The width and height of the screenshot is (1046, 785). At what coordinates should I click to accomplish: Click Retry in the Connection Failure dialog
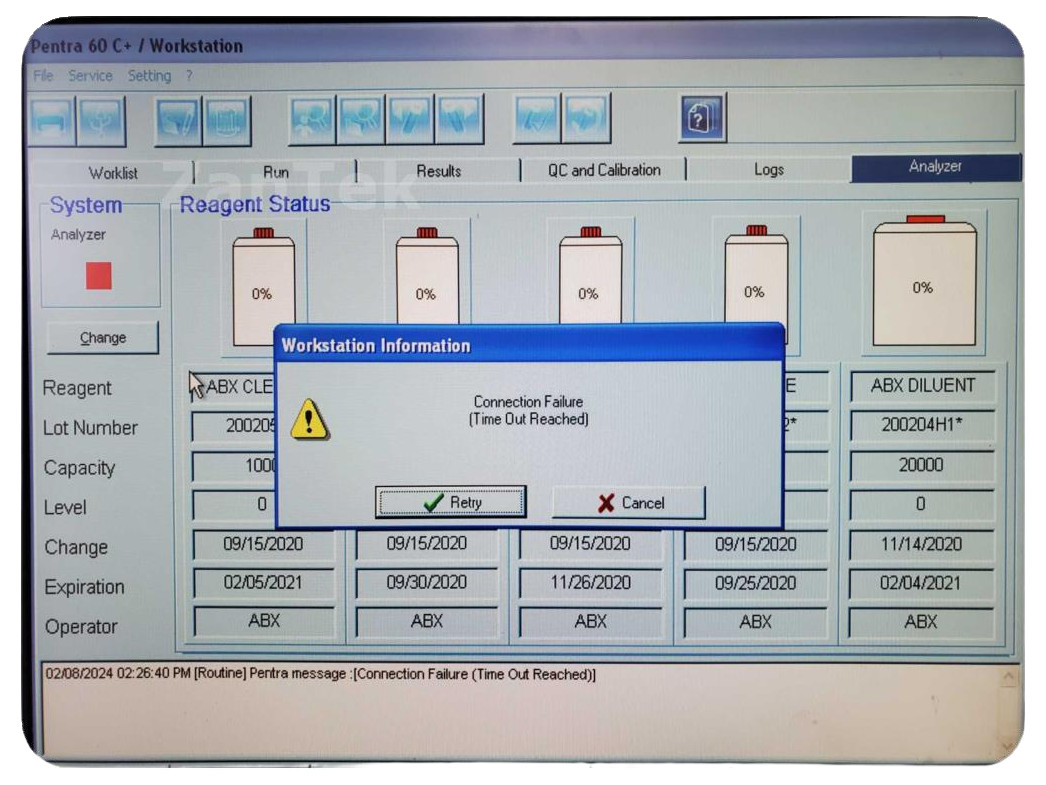(x=451, y=502)
